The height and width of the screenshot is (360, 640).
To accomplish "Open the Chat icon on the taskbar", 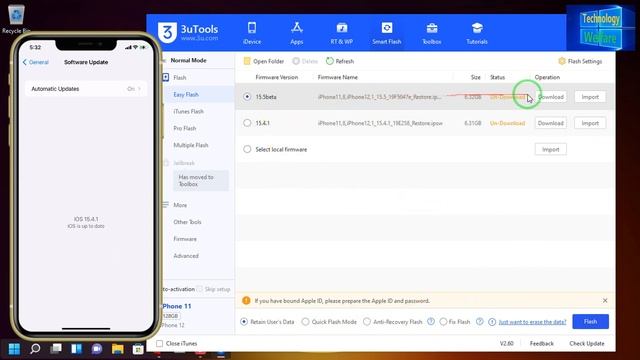I will click(x=97, y=349).
